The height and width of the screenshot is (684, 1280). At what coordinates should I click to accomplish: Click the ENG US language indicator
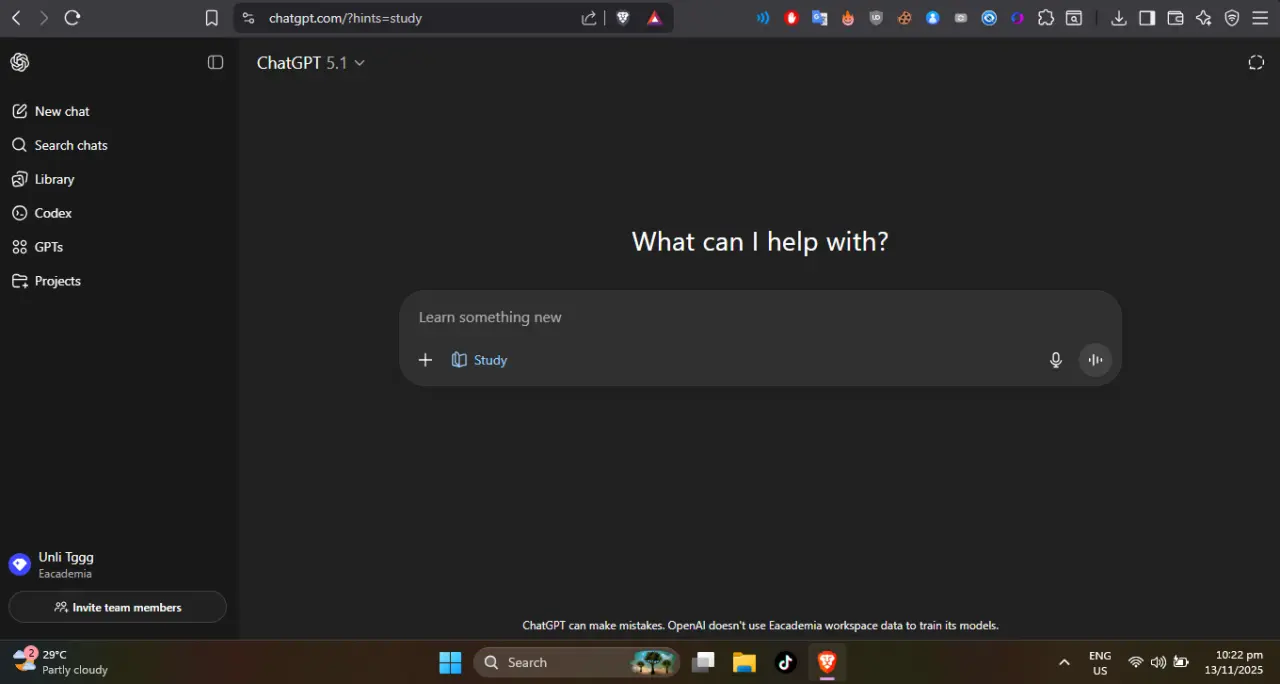[1100, 663]
